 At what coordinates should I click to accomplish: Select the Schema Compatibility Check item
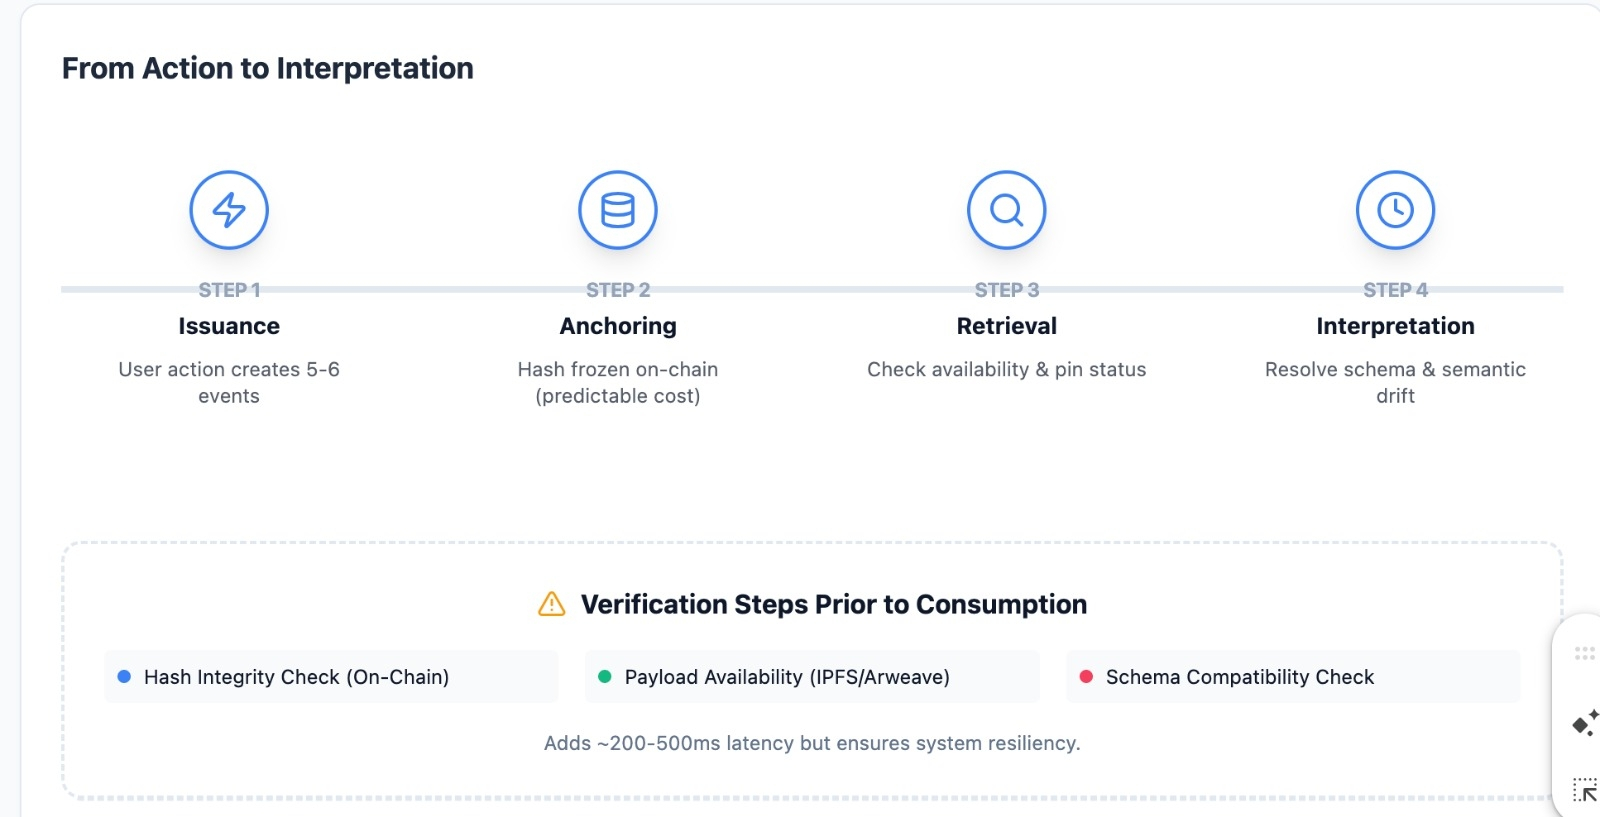pyautogui.click(x=1240, y=677)
